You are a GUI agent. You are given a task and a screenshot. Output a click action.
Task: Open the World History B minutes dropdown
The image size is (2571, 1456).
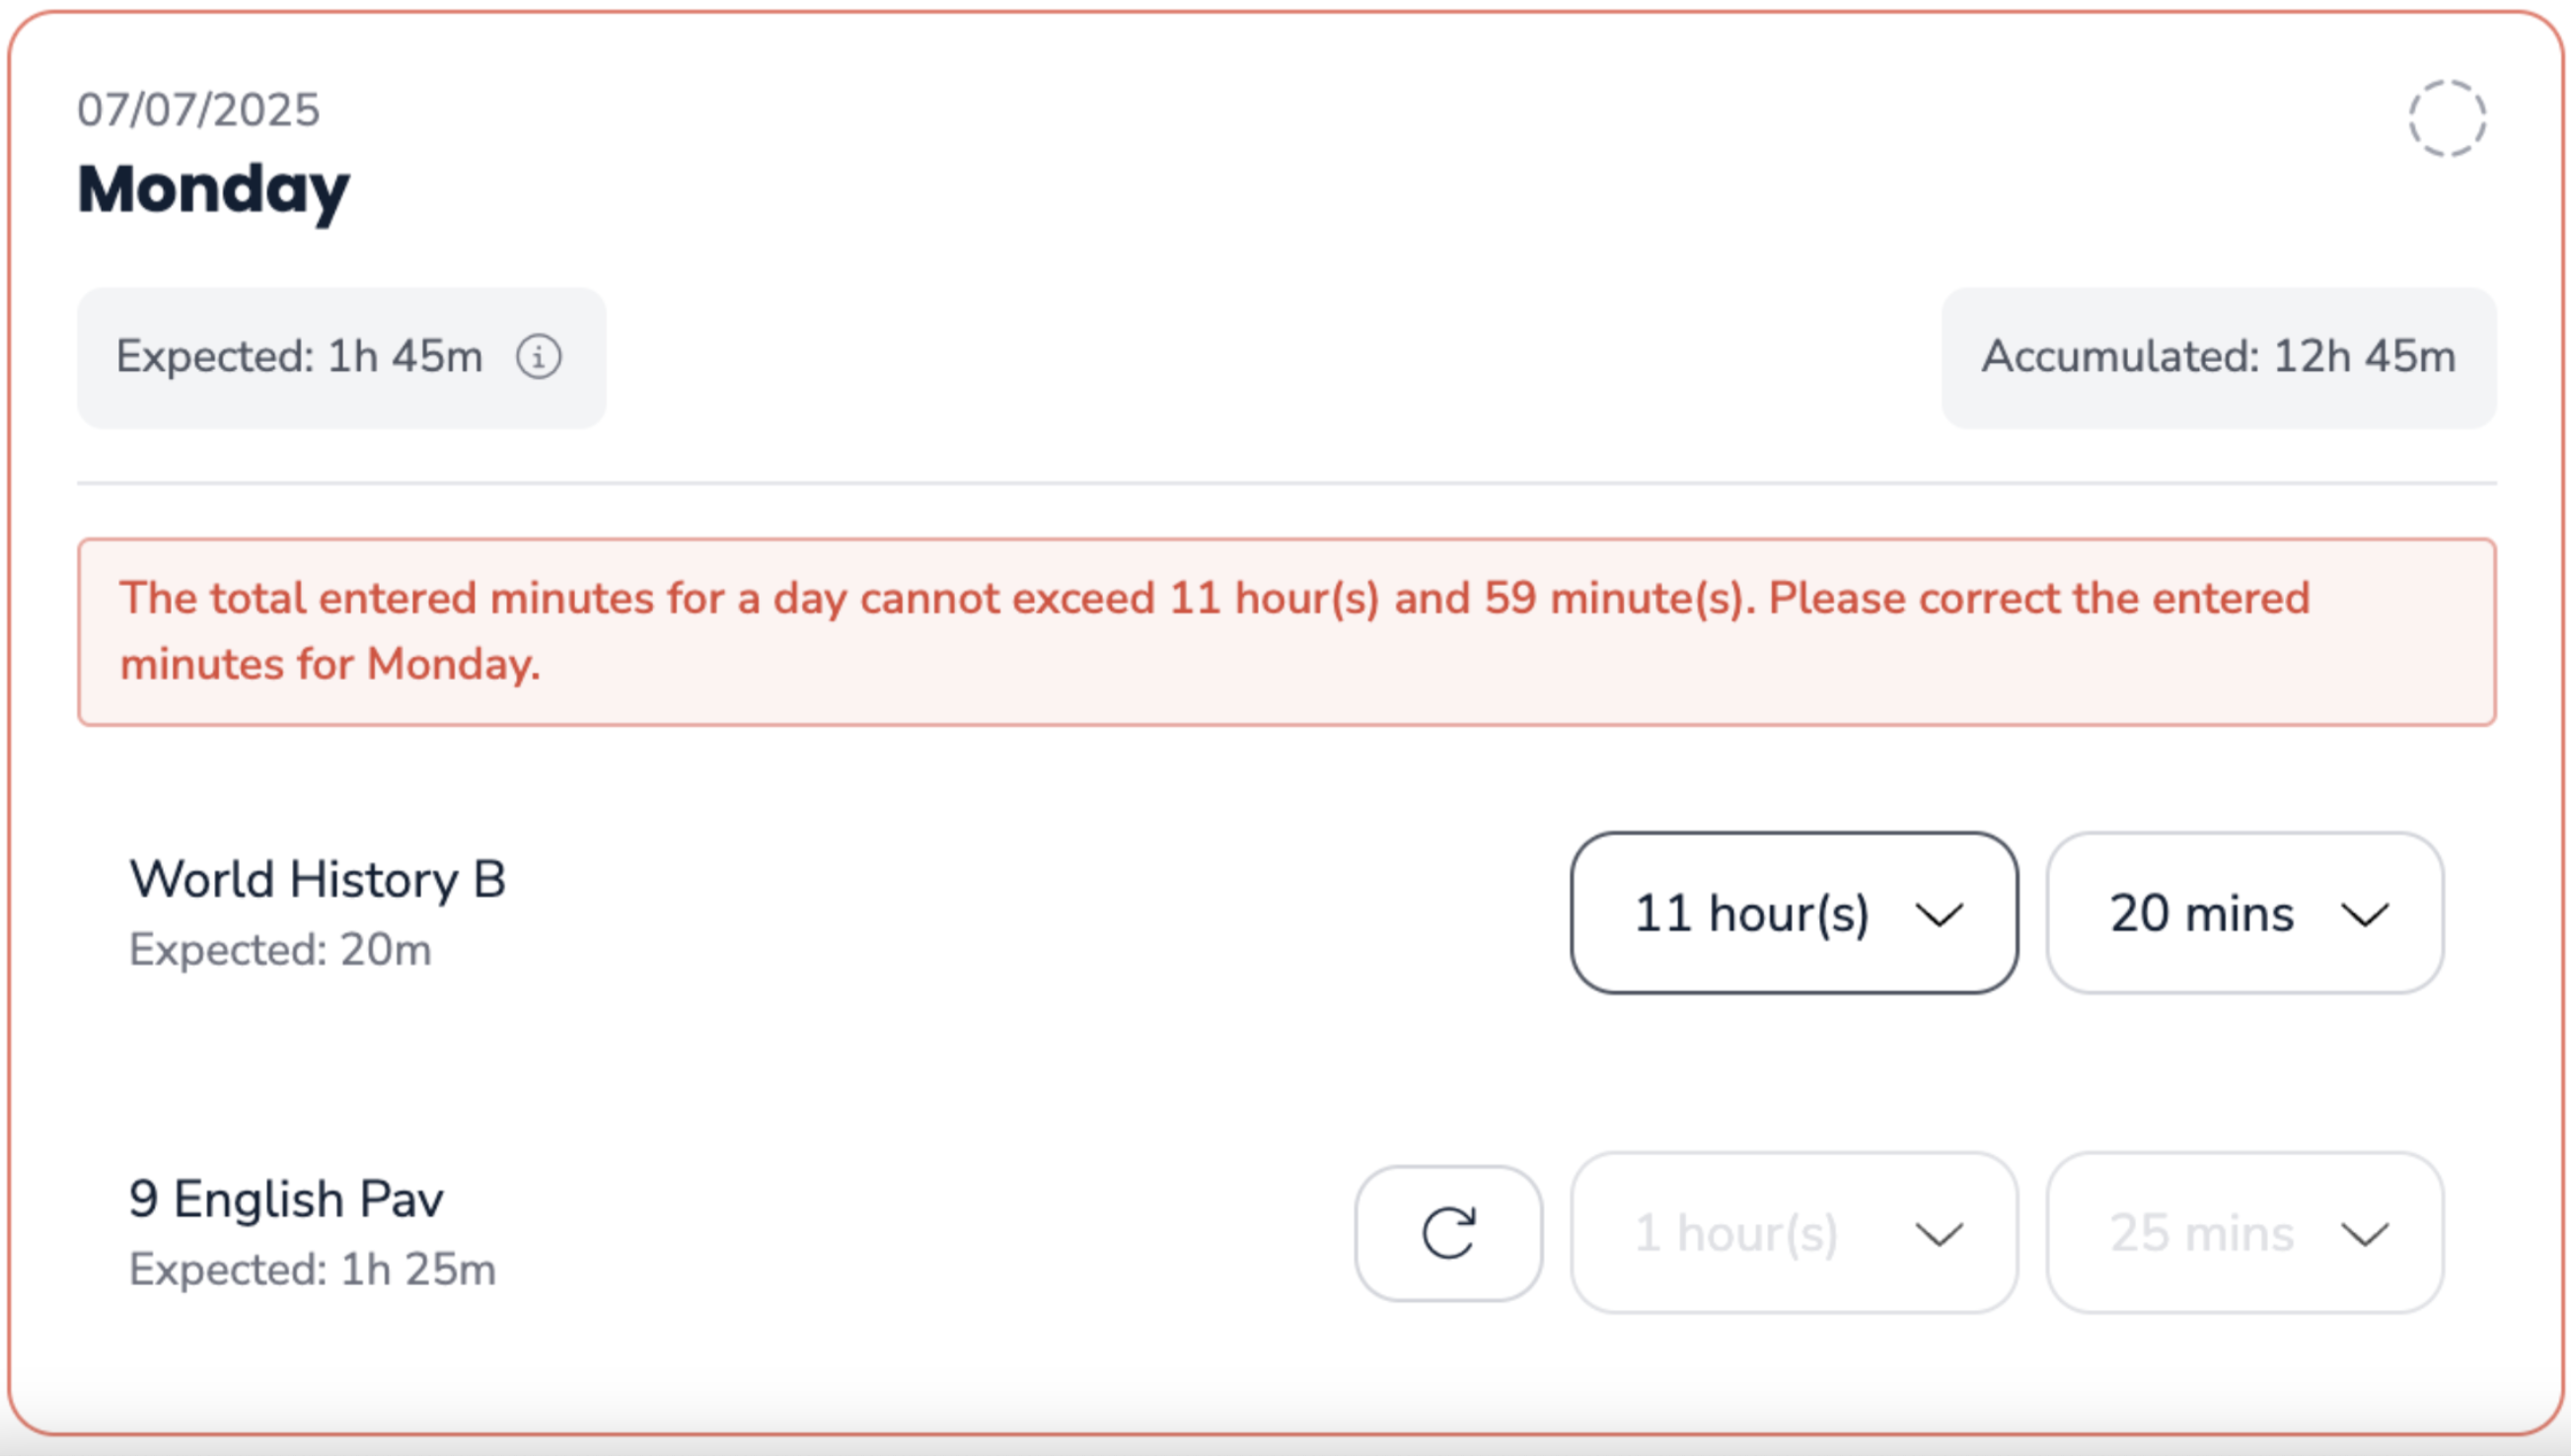coord(2244,913)
